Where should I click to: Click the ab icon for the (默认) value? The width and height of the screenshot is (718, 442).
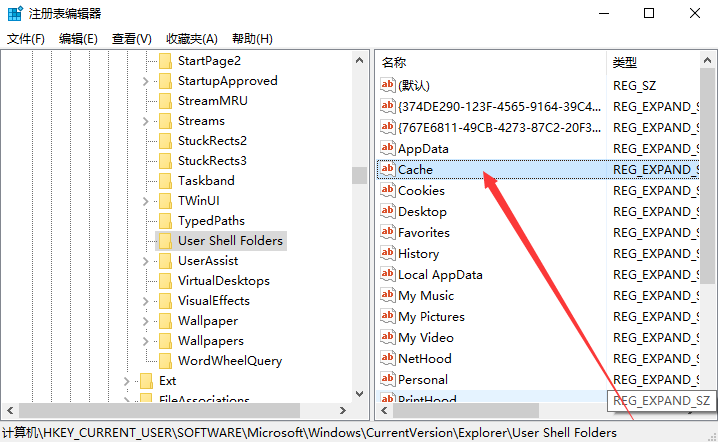pos(387,85)
